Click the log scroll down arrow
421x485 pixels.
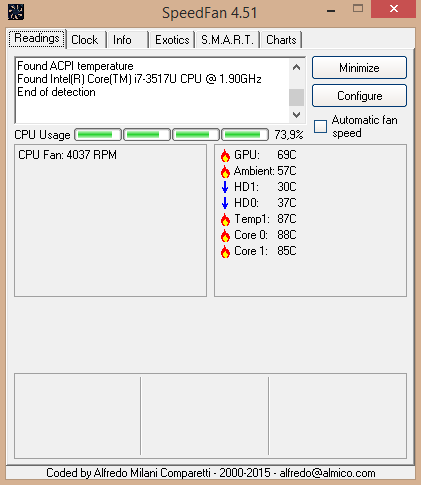coord(296,115)
